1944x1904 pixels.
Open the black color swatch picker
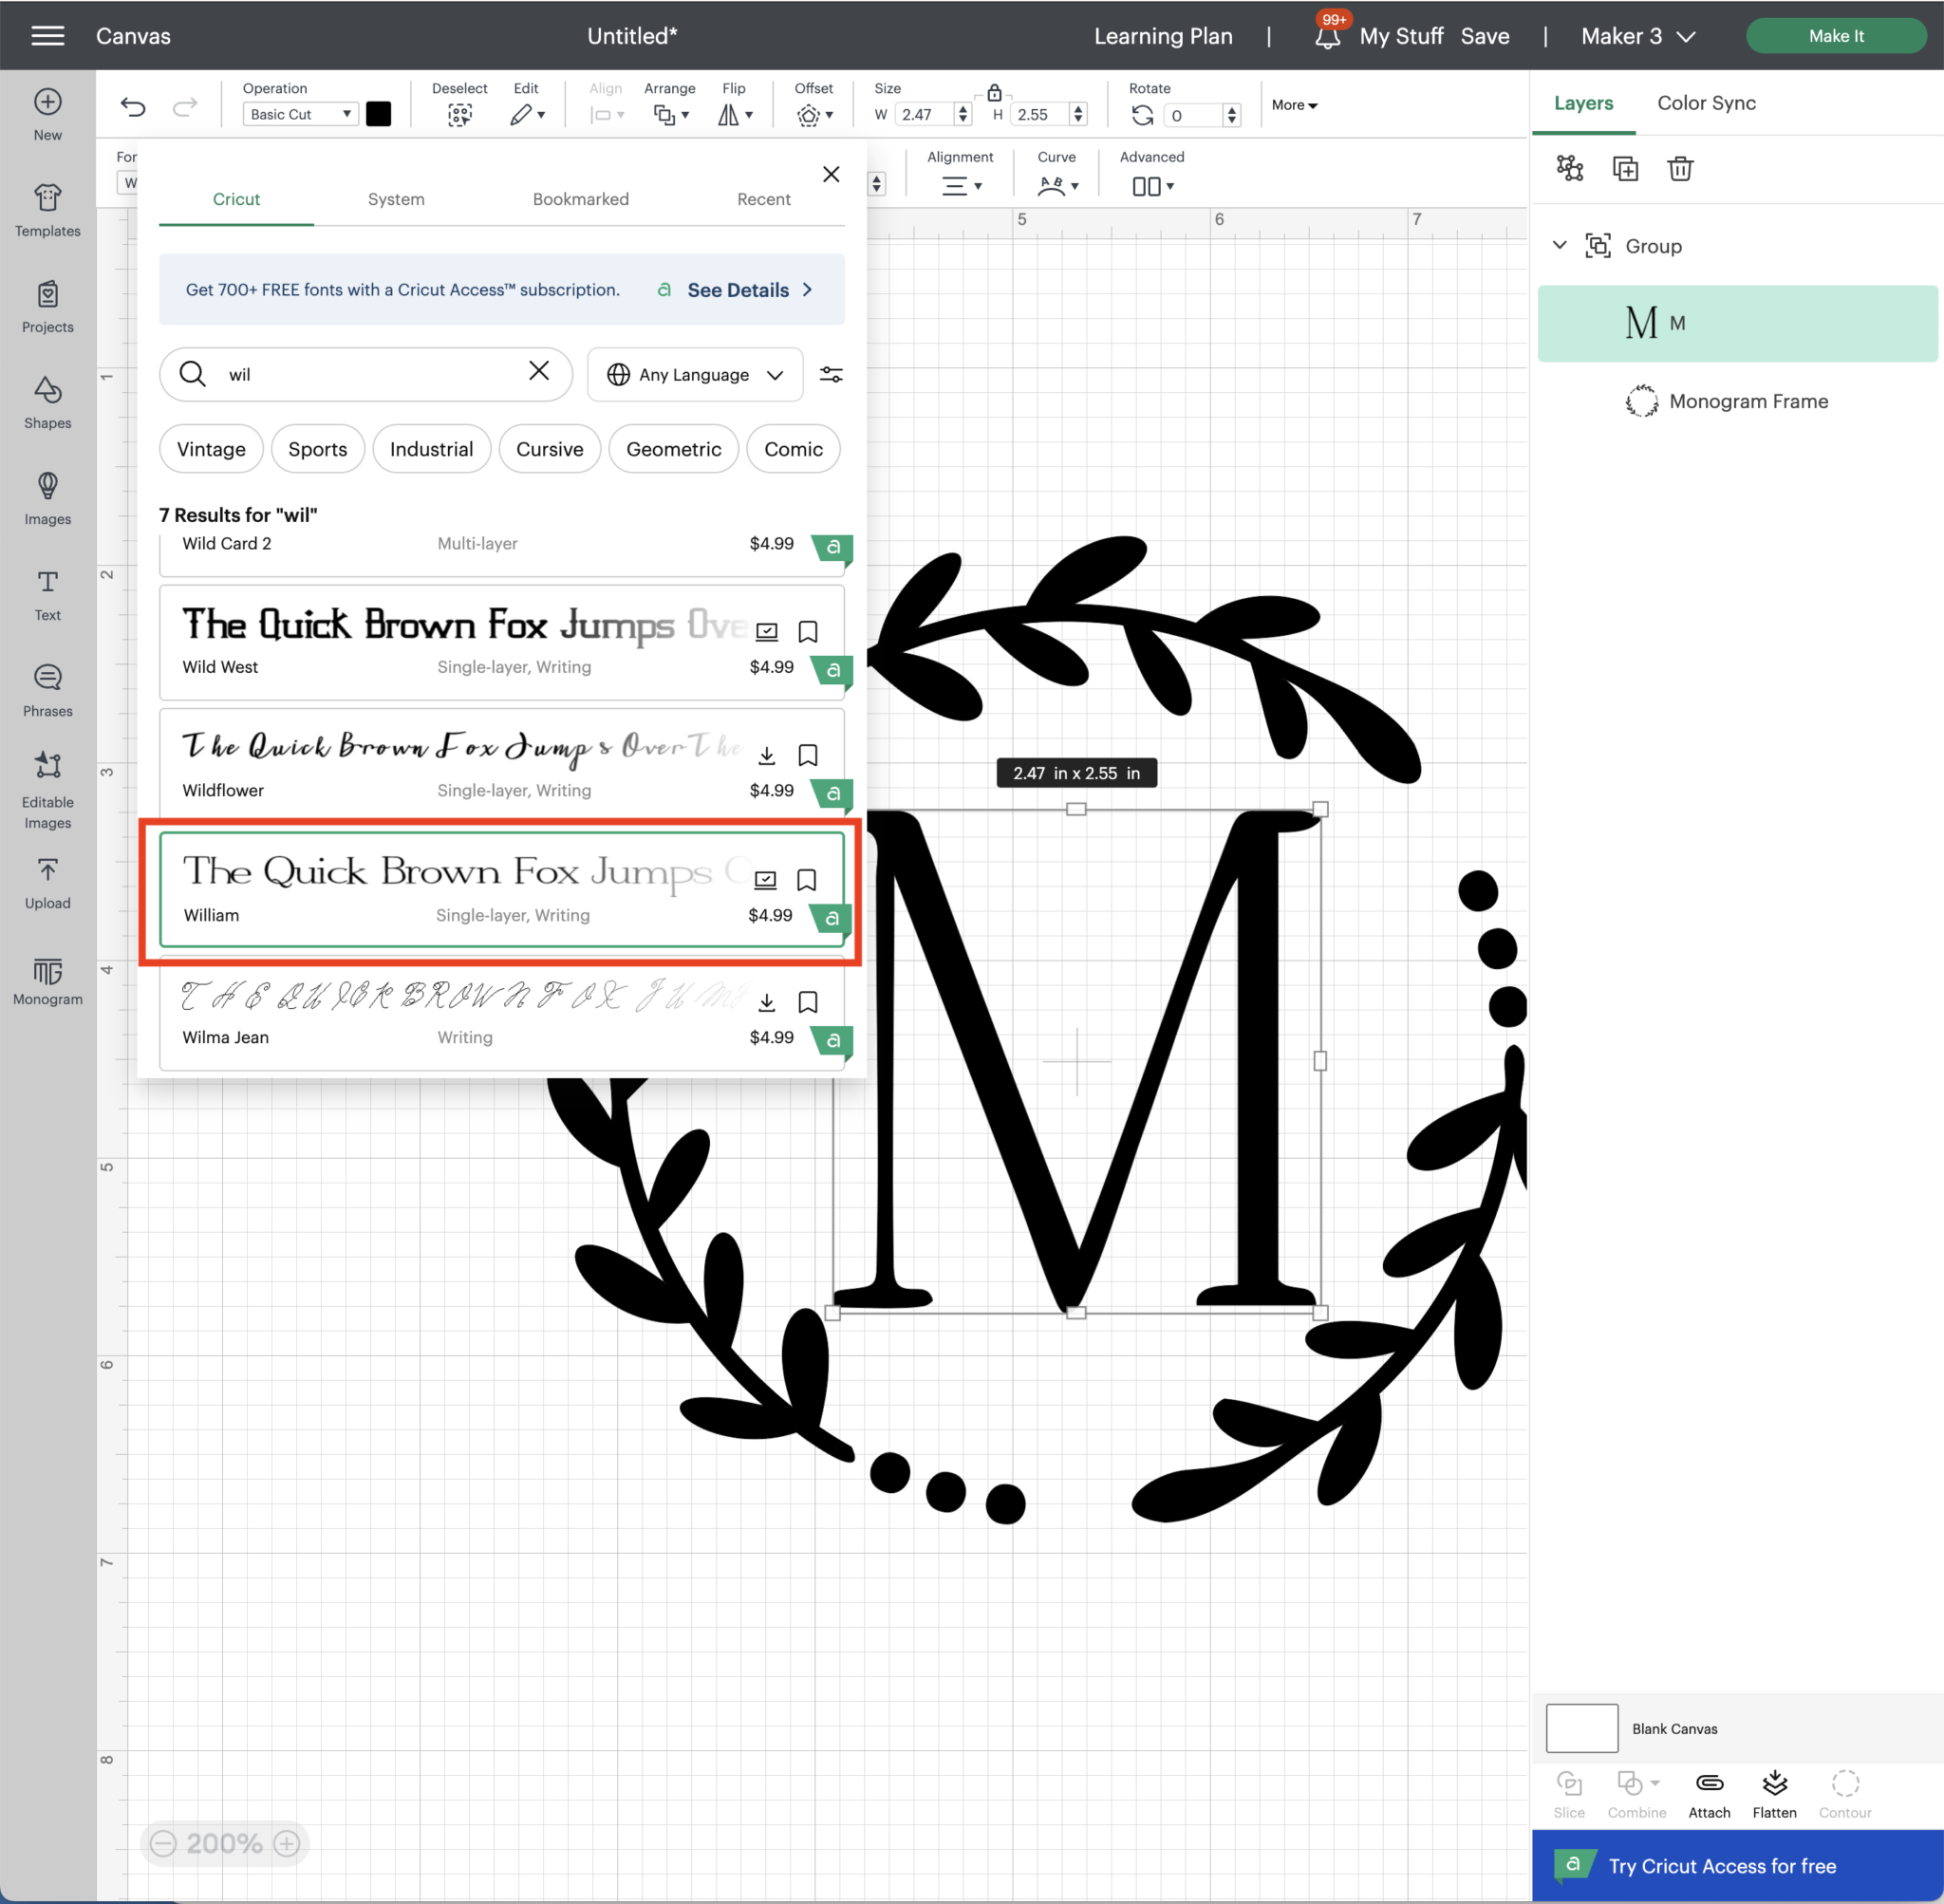click(x=378, y=113)
